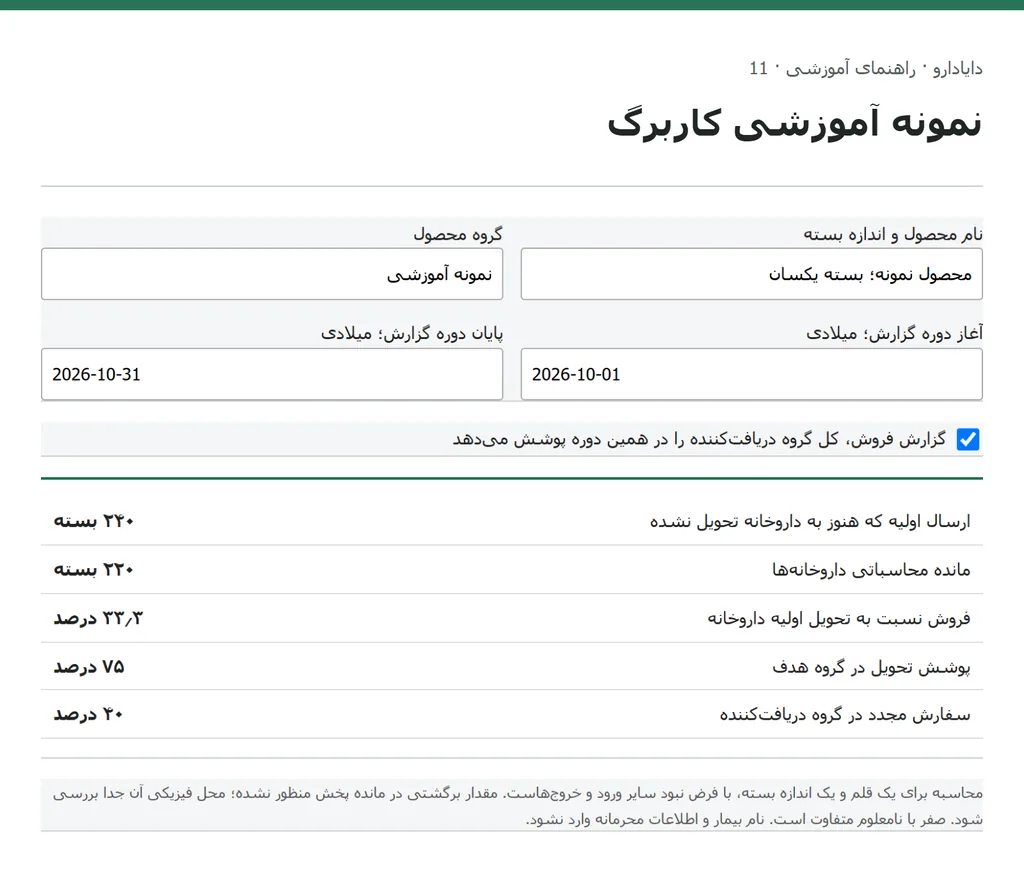Click row label «پوشش تحویل در گروه هدف»
The image size is (1024, 893).
tap(871, 667)
